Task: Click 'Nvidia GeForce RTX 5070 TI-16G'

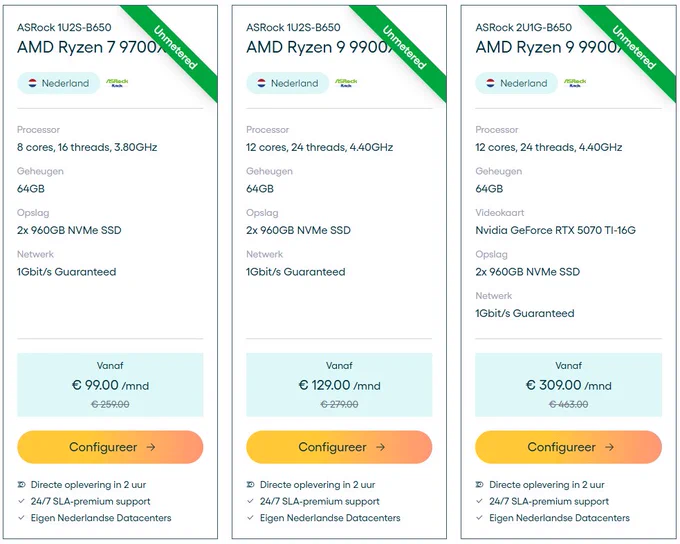Action: [x=556, y=230]
